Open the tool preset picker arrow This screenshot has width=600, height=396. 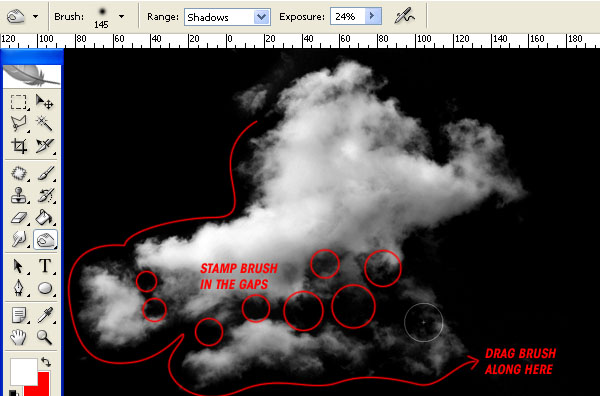pos(36,16)
